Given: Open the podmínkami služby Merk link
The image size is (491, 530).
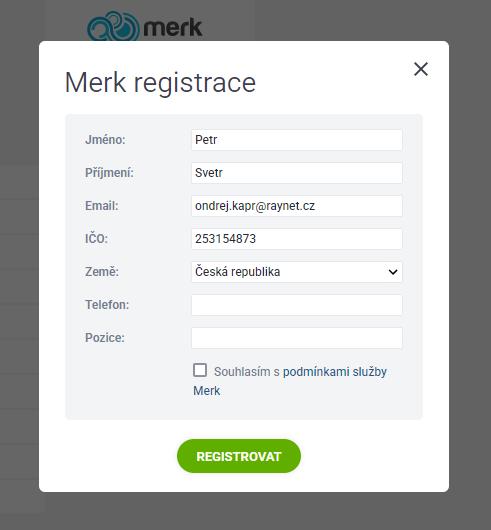Looking at the screenshot, I should [290, 381].
